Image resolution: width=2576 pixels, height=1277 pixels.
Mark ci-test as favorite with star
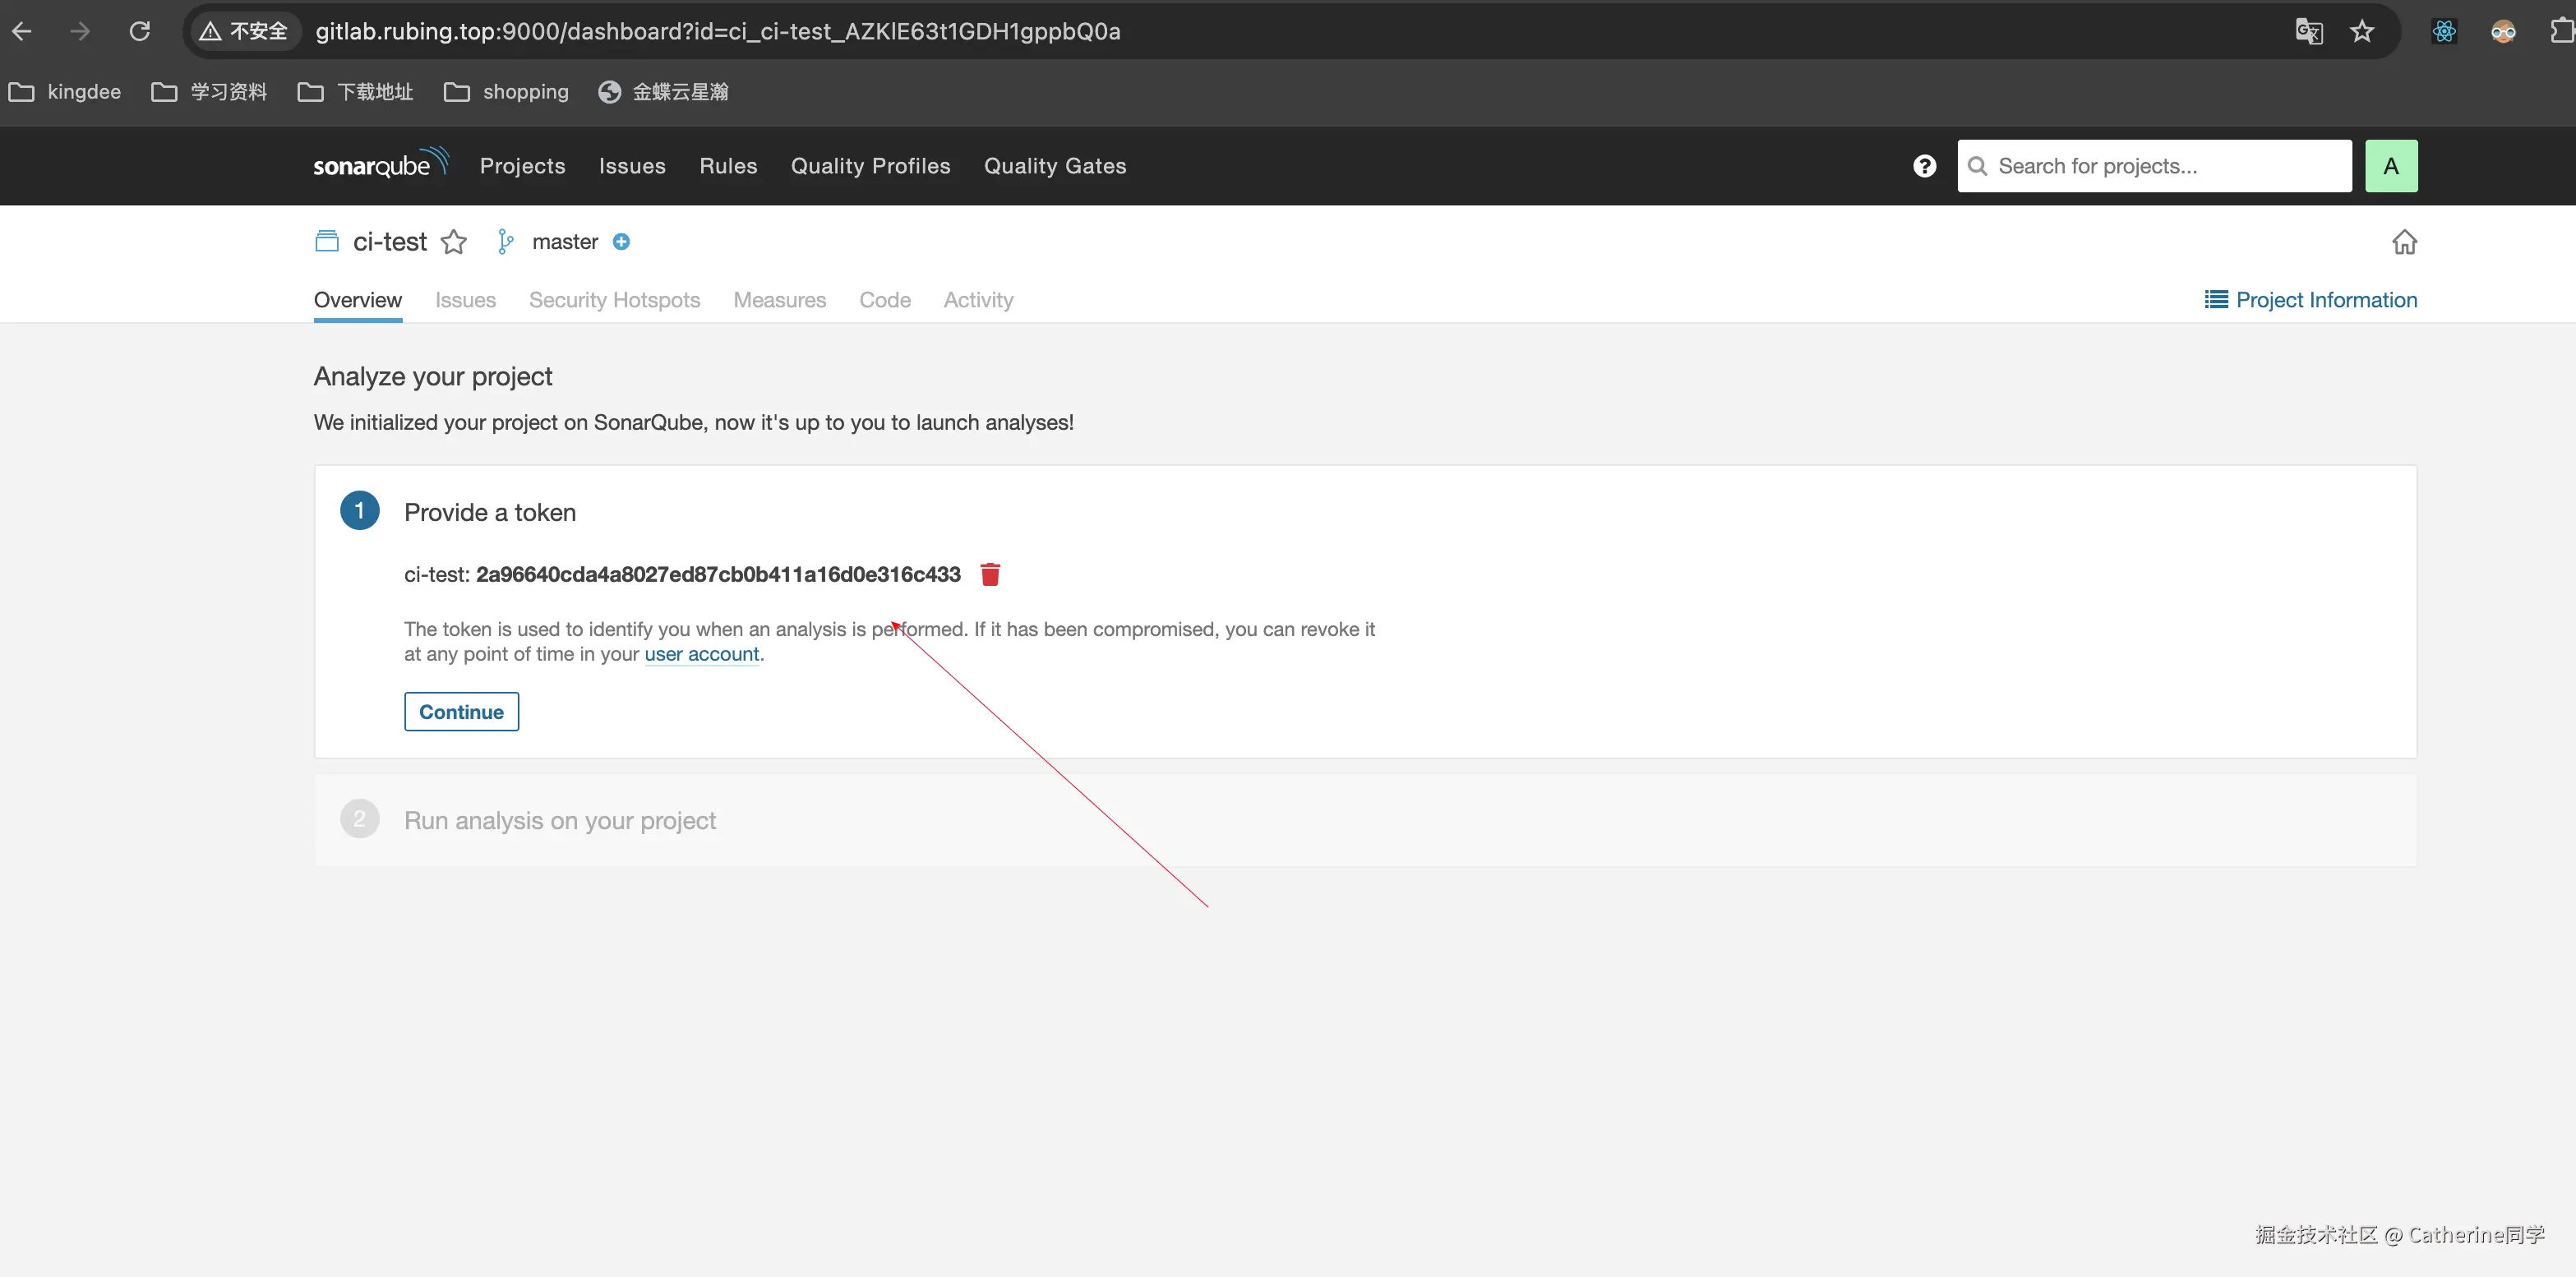[454, 242]
